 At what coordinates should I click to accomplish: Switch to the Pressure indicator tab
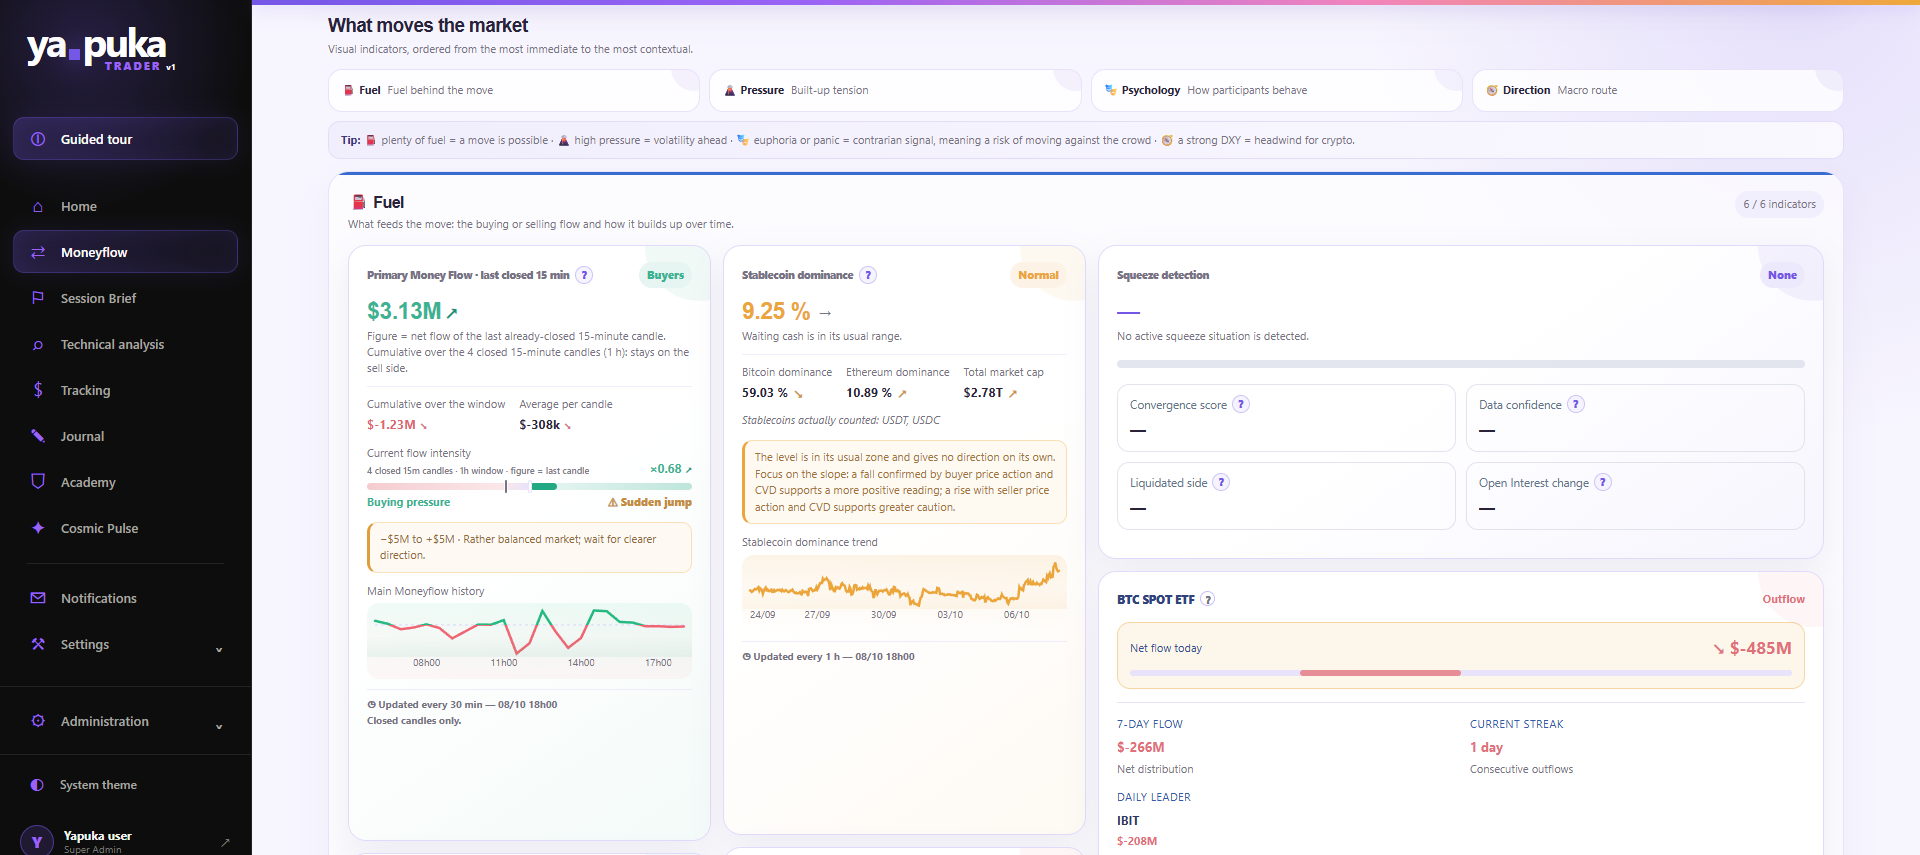(895, 90)
